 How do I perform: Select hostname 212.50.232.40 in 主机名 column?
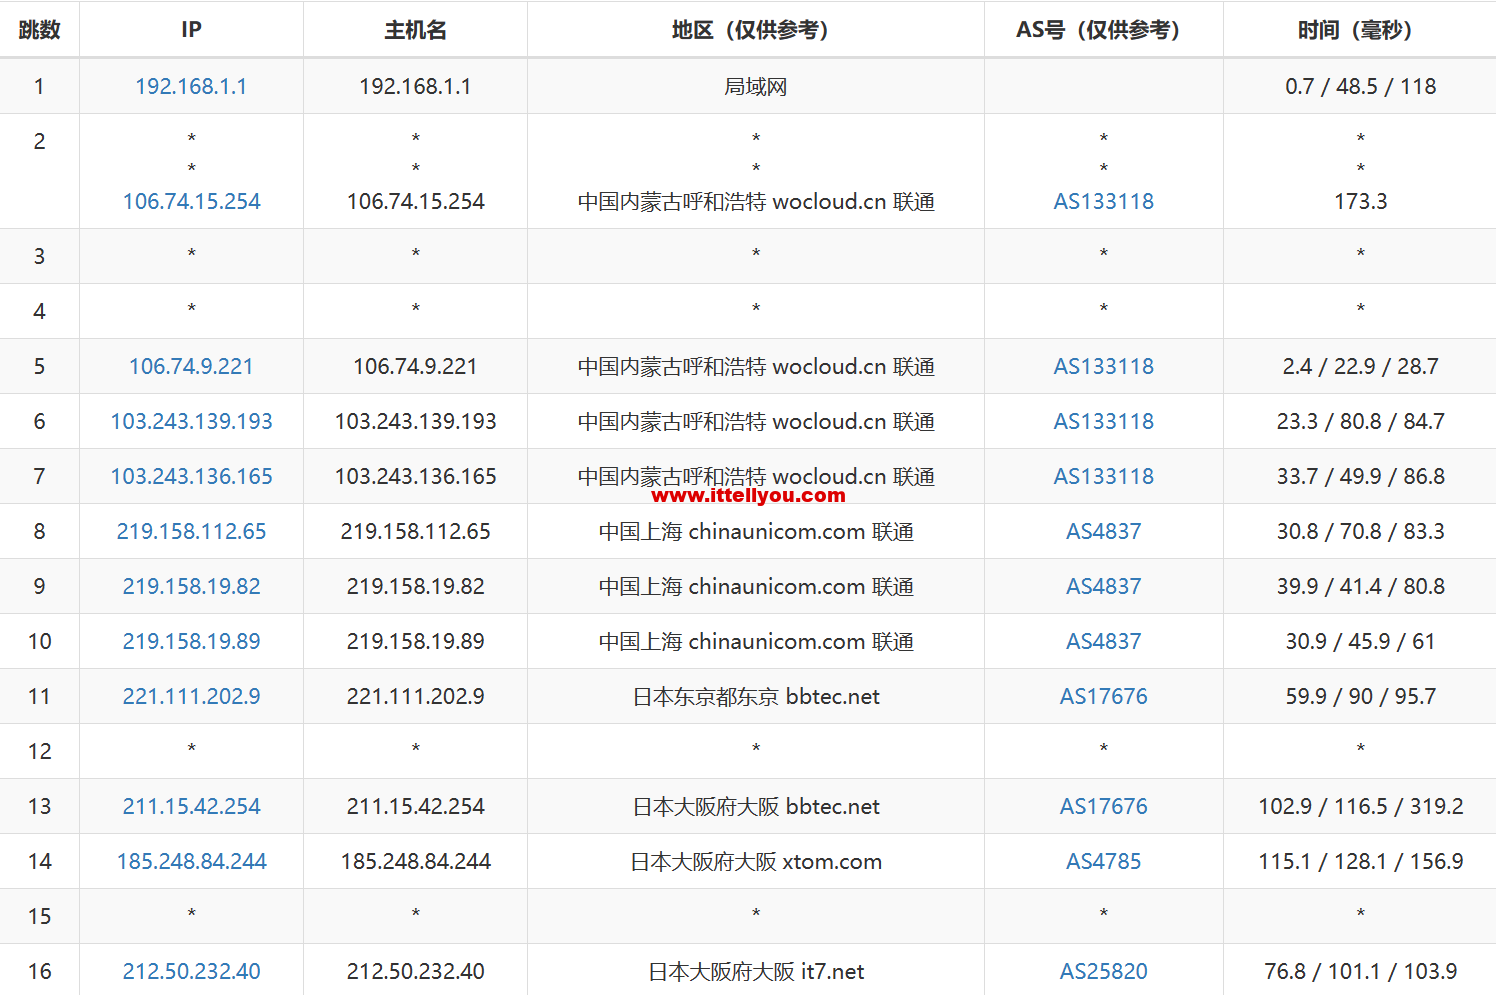tap(415, 972)
